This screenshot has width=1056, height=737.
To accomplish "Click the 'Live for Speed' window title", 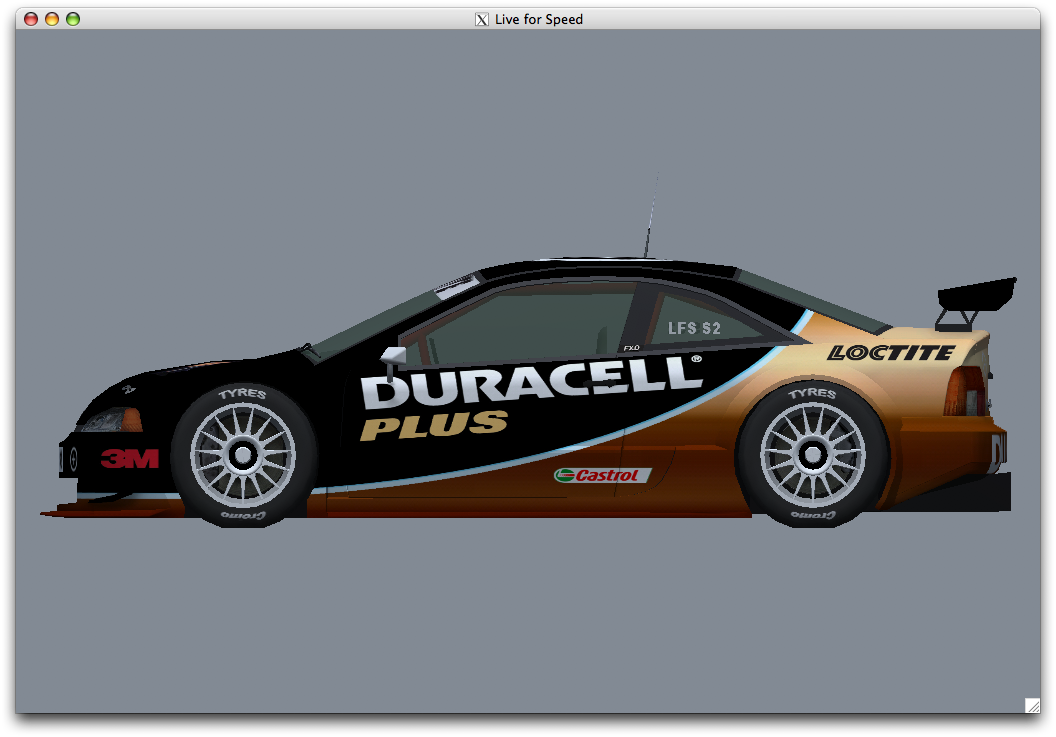I will pyautogui.click(x=539, y=20).
